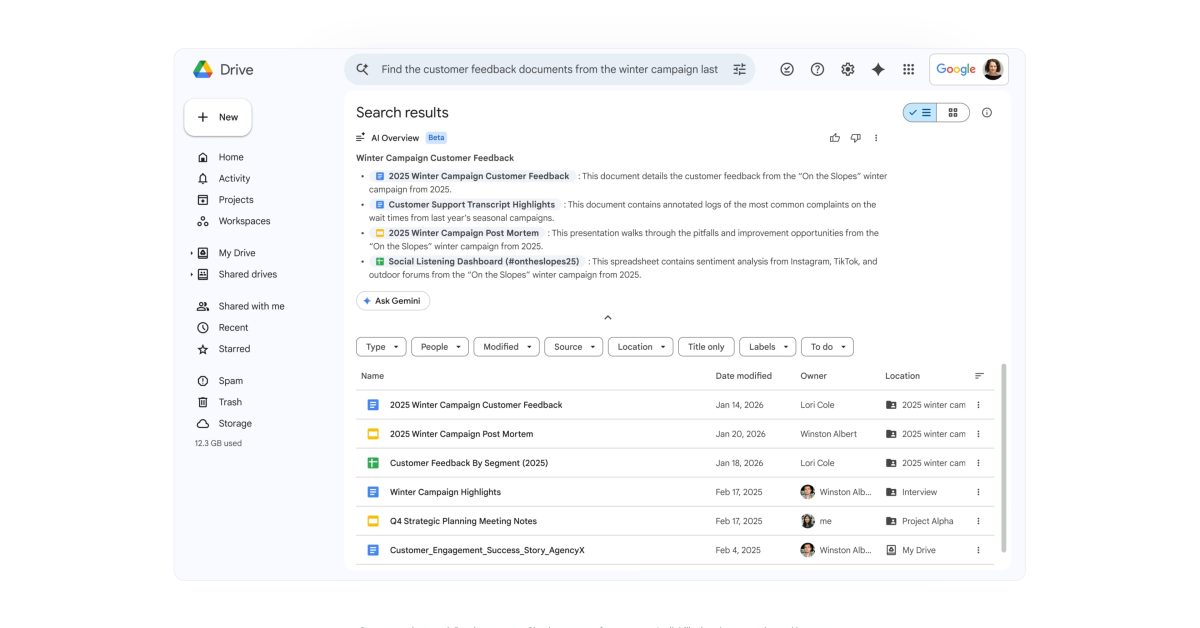Switch to list layout view
This screenshot has height=628, width=1200.
[x=920, y=113]
